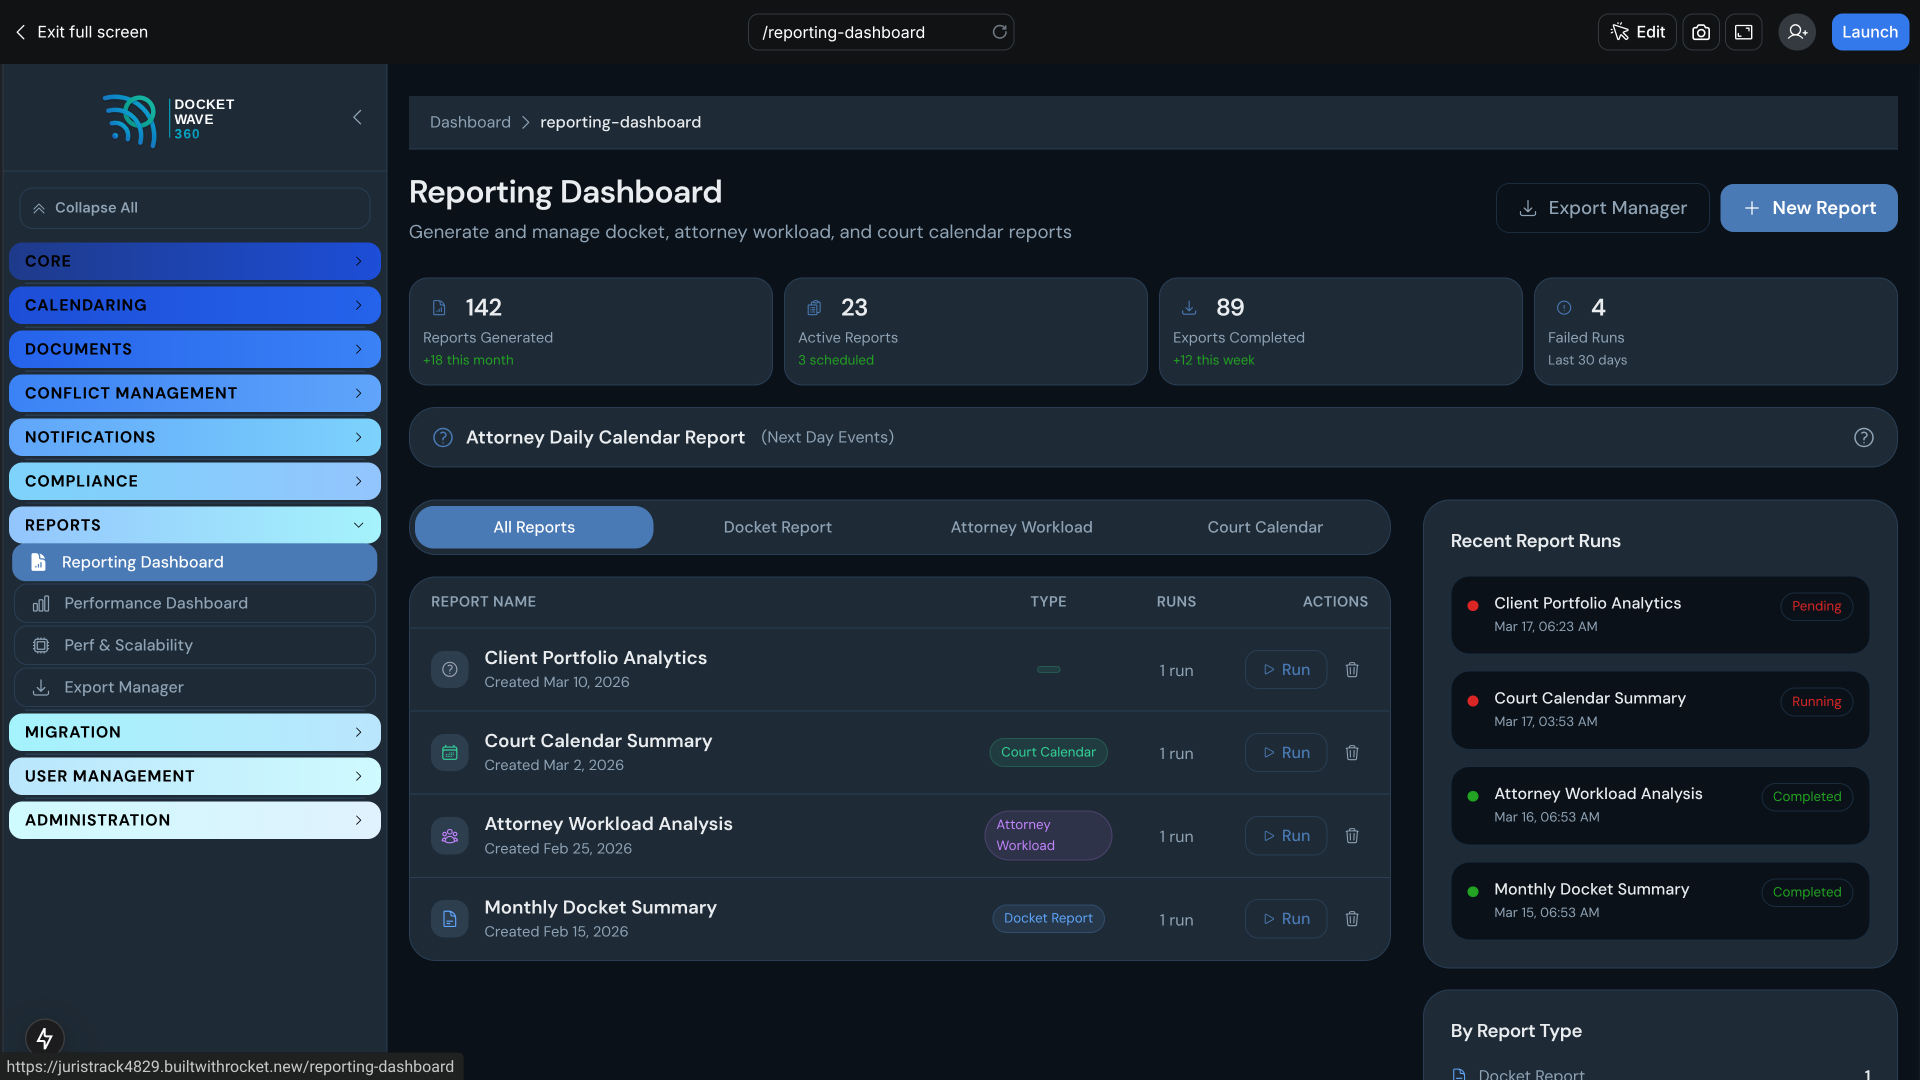Click the Dashboard breadcrumb link
The height and width of the screenshot is (1080, 1920).
(x=470, y=122)
